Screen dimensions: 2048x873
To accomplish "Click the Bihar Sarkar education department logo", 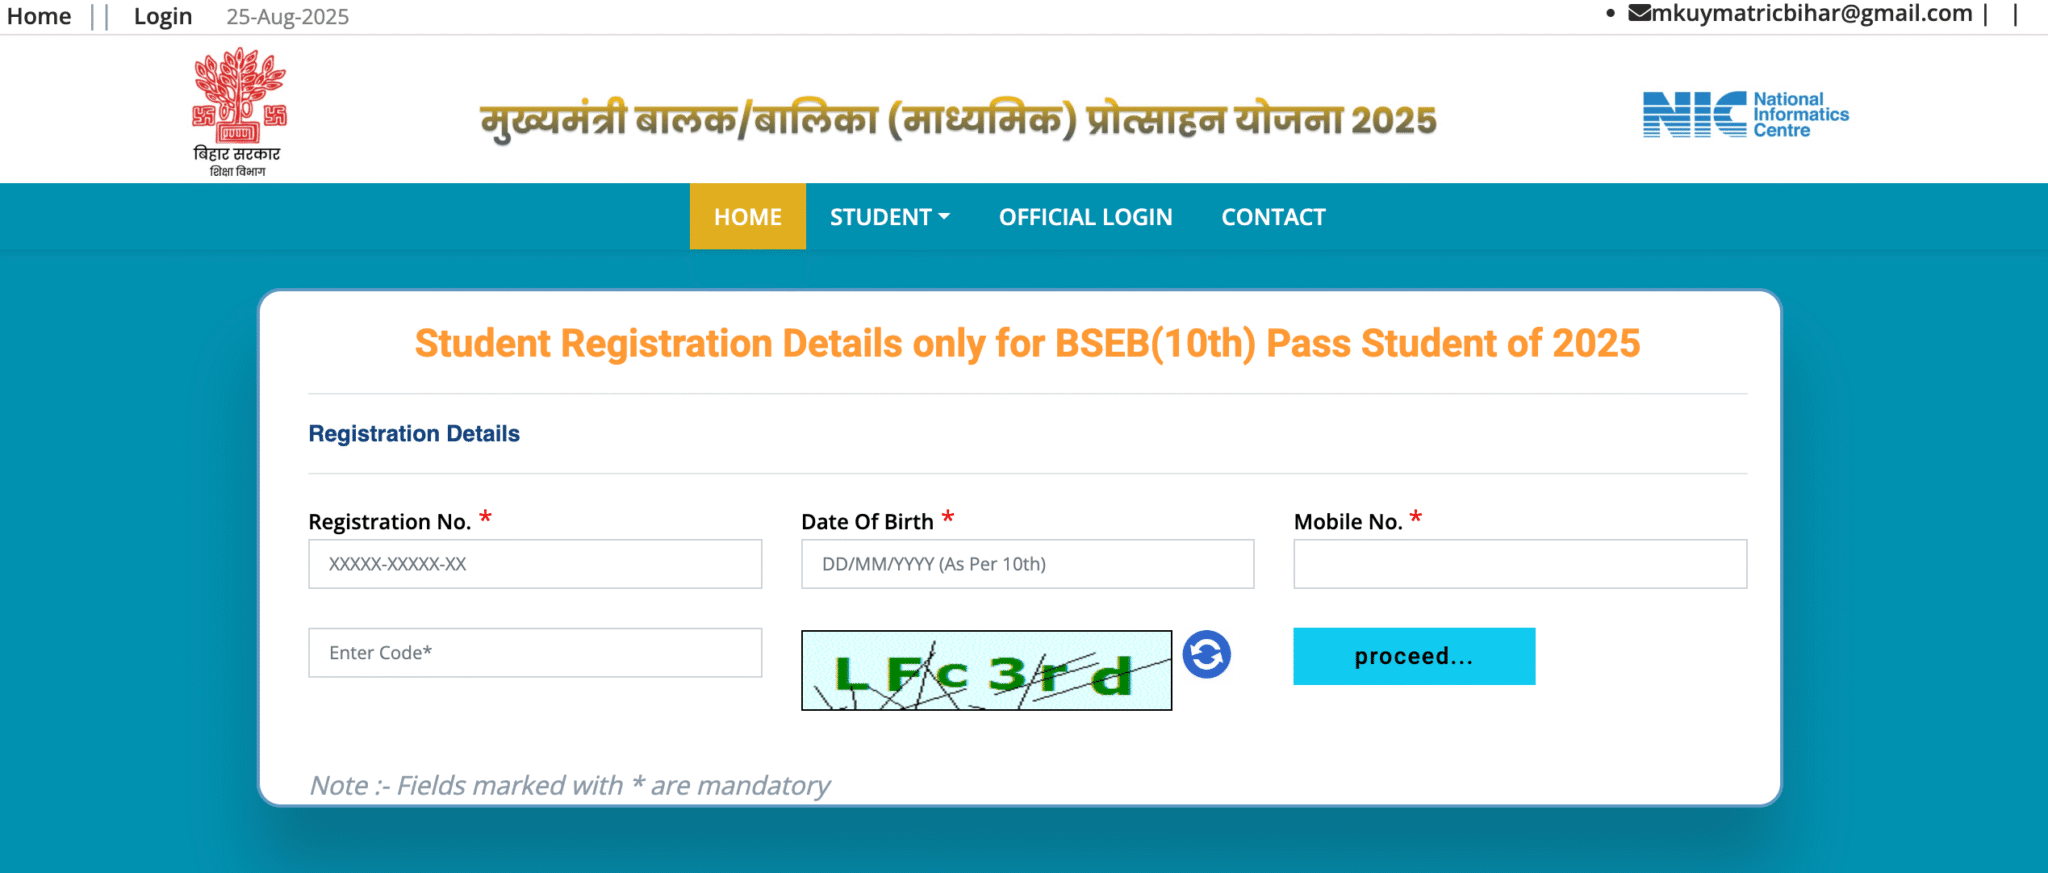I will 237,110.
